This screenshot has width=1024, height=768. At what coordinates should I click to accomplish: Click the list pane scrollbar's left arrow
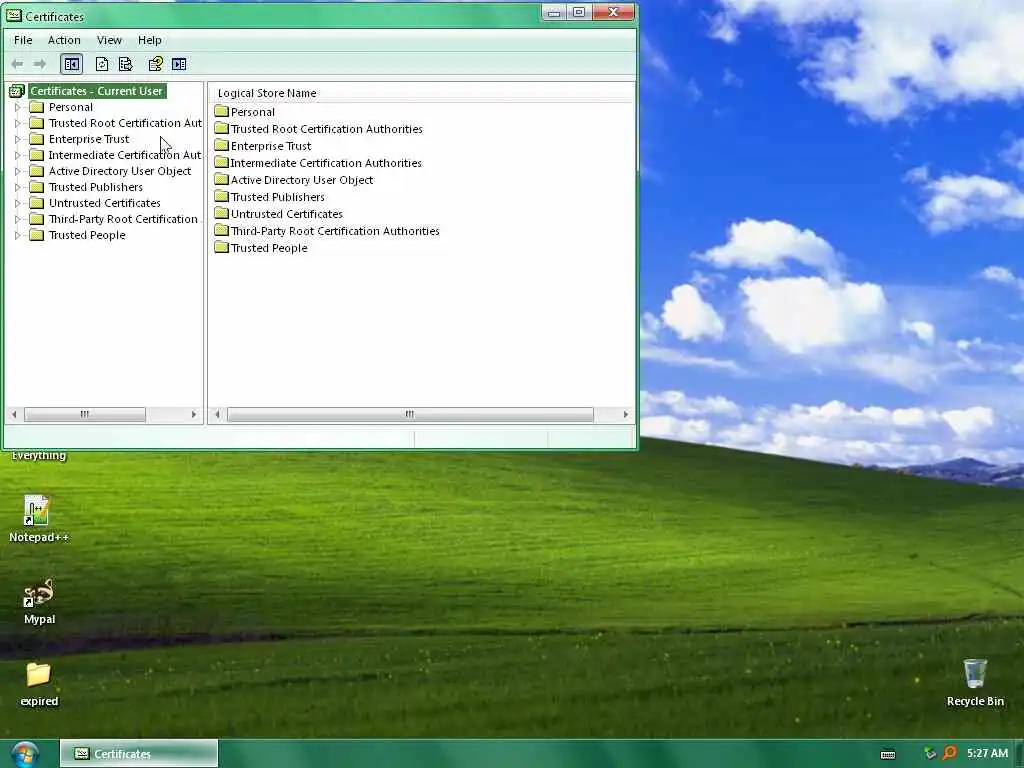pyautogui.click(x=217, y=414)
